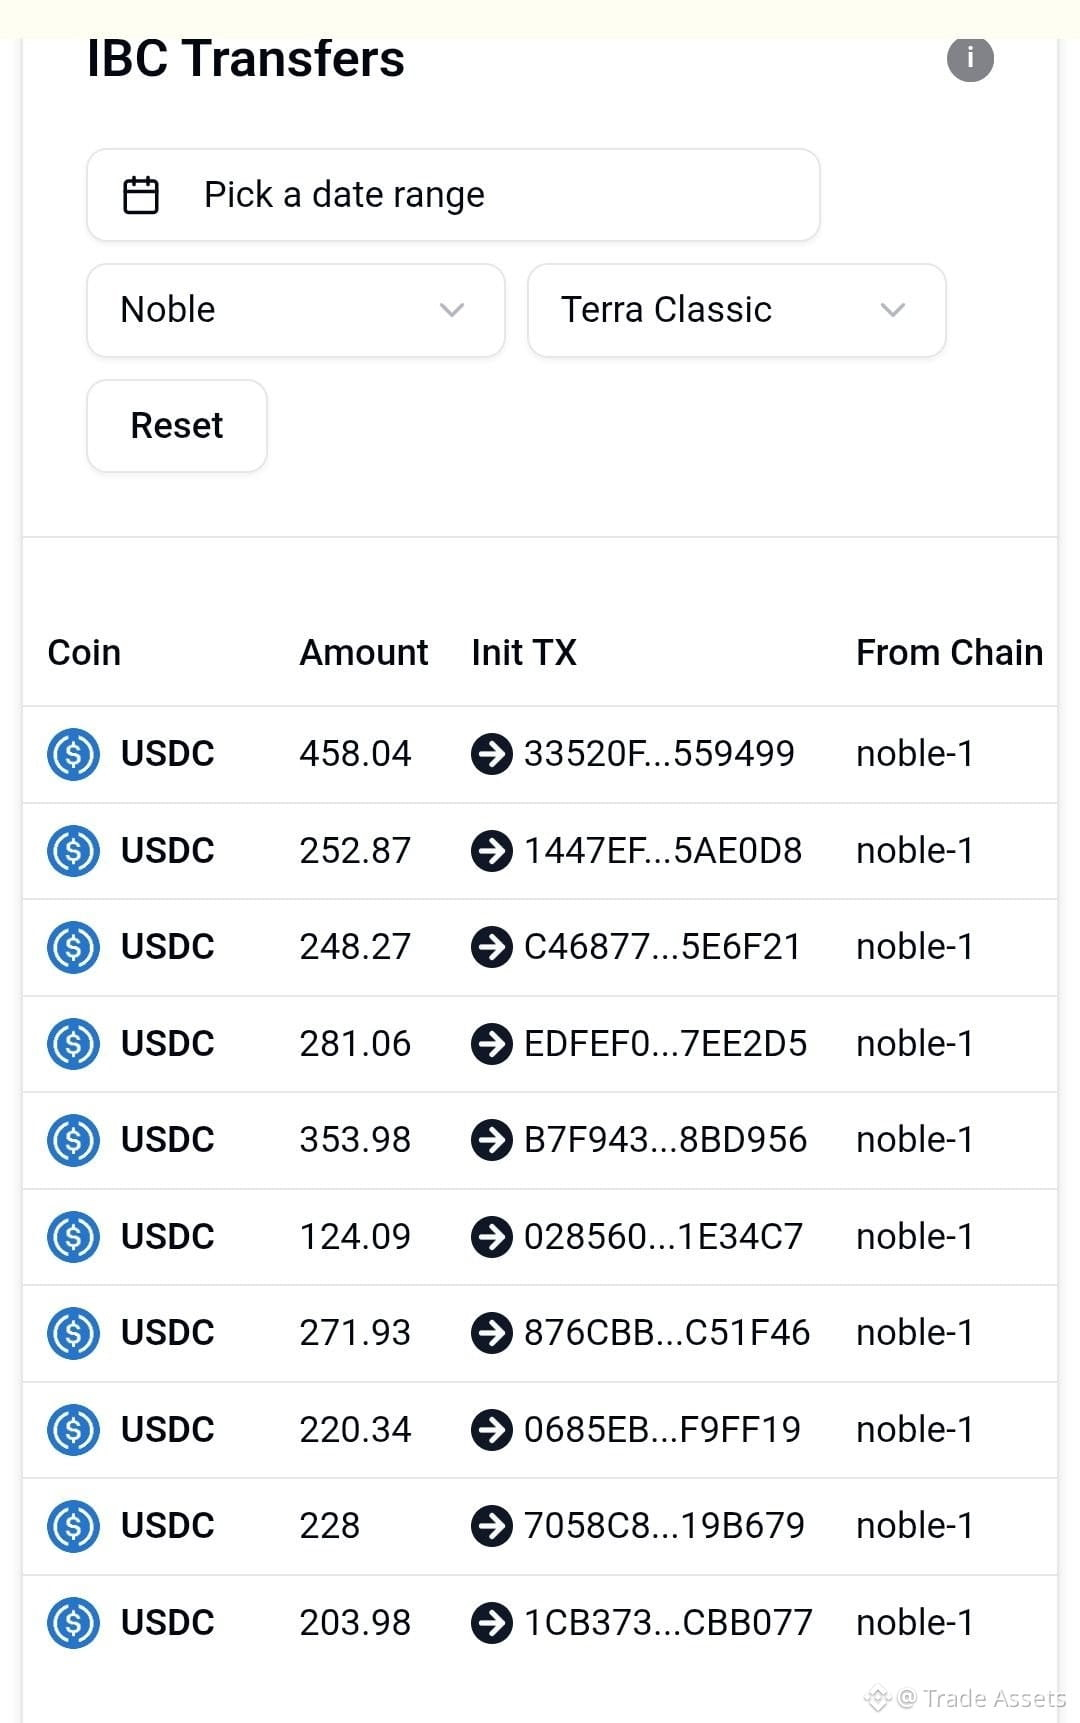Open arrow icon for 1CB373...CBB077
This screenshot has height=1723, width=1080.
click(x=491, y=1623)
